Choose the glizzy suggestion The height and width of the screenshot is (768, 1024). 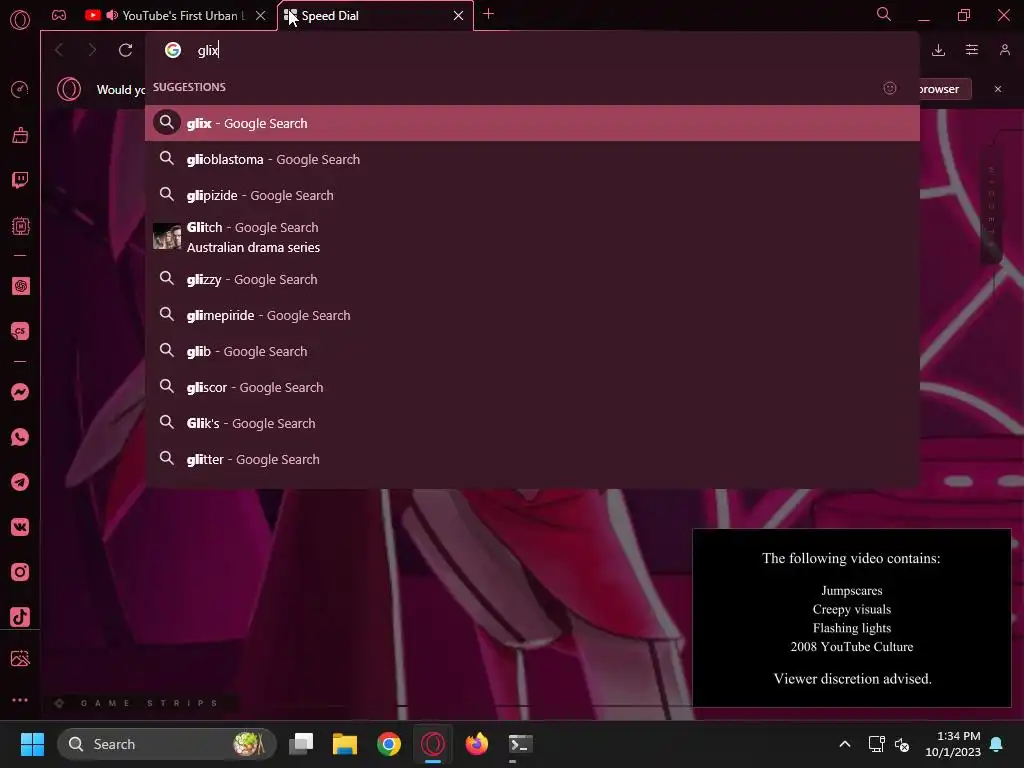click(532, 279)
